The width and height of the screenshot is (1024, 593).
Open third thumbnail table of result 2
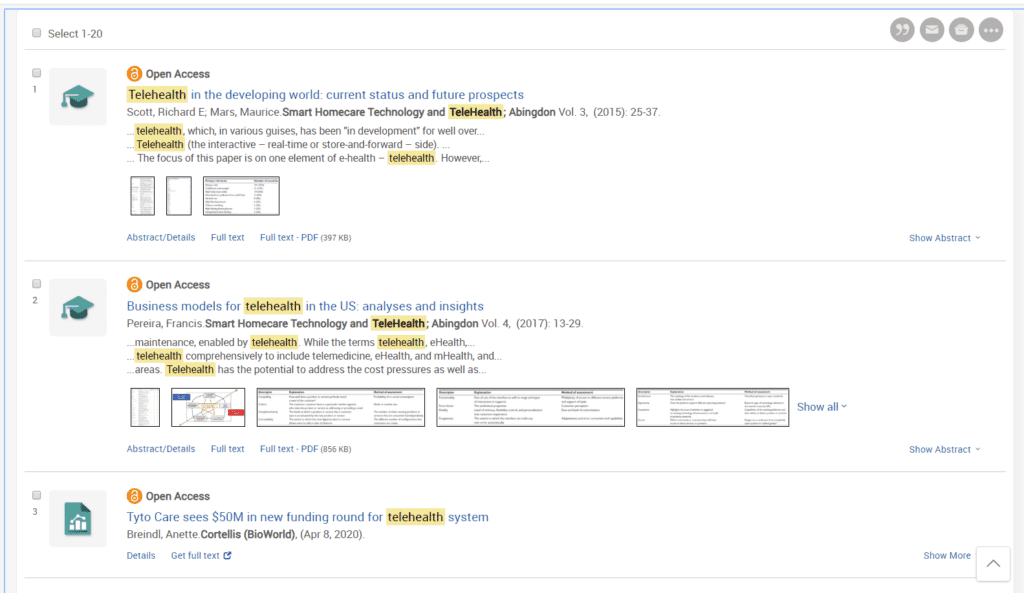[341, 408]
